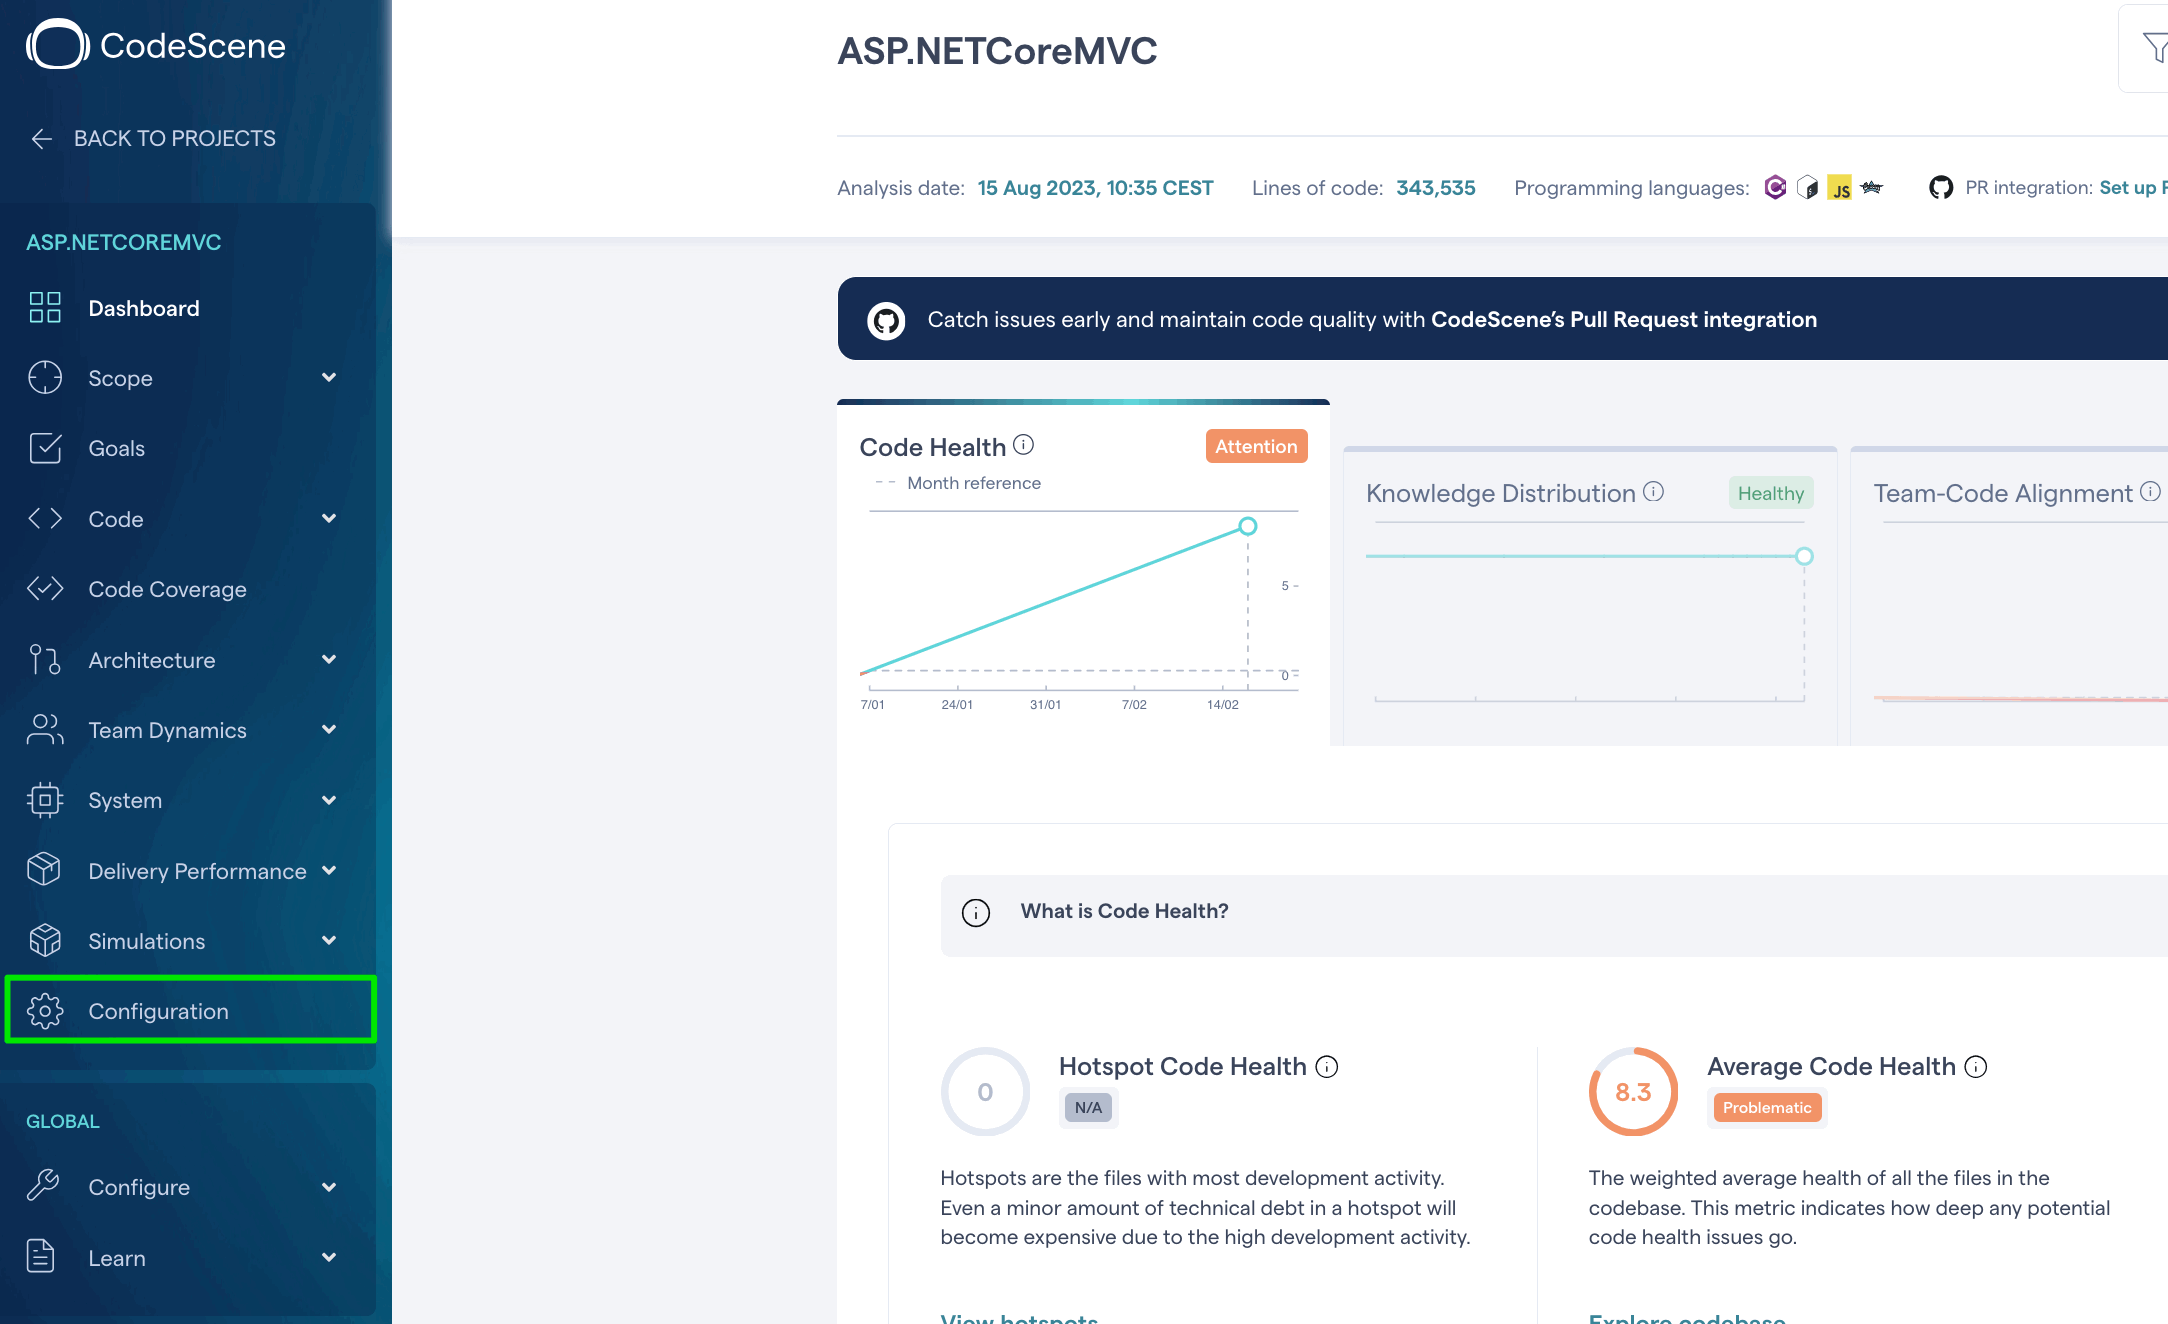Expand the Delivery Performance menu chevron
This screenshot has width=2168, height=1324.
point(329,871)
